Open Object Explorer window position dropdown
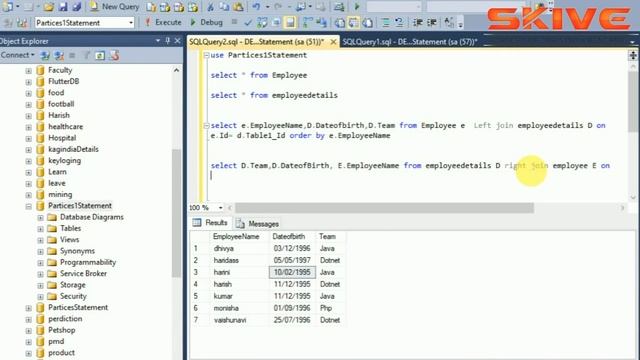The height and width of the screenshot is (360, 640). coord(158,41)
